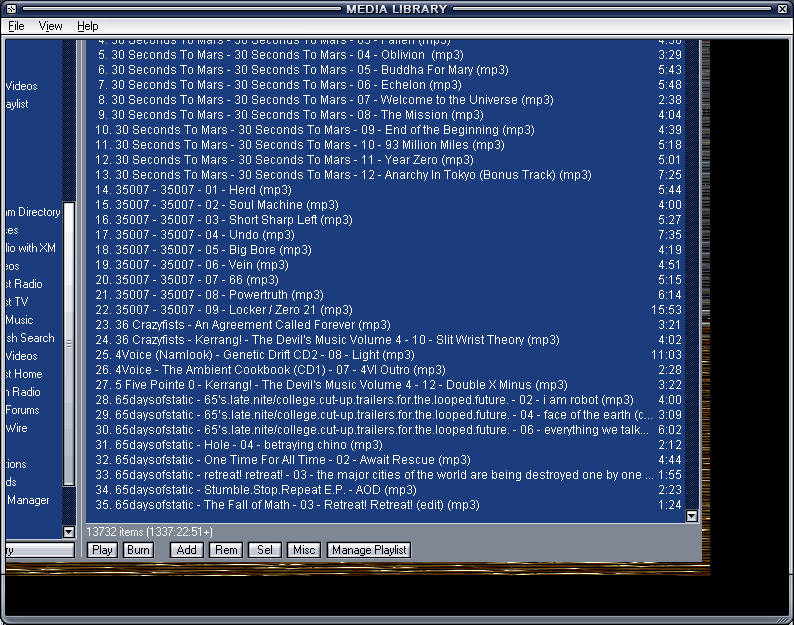Open the Help menu
The height and width of the screenshot is (625, 794).
click(x=88, y=26)
